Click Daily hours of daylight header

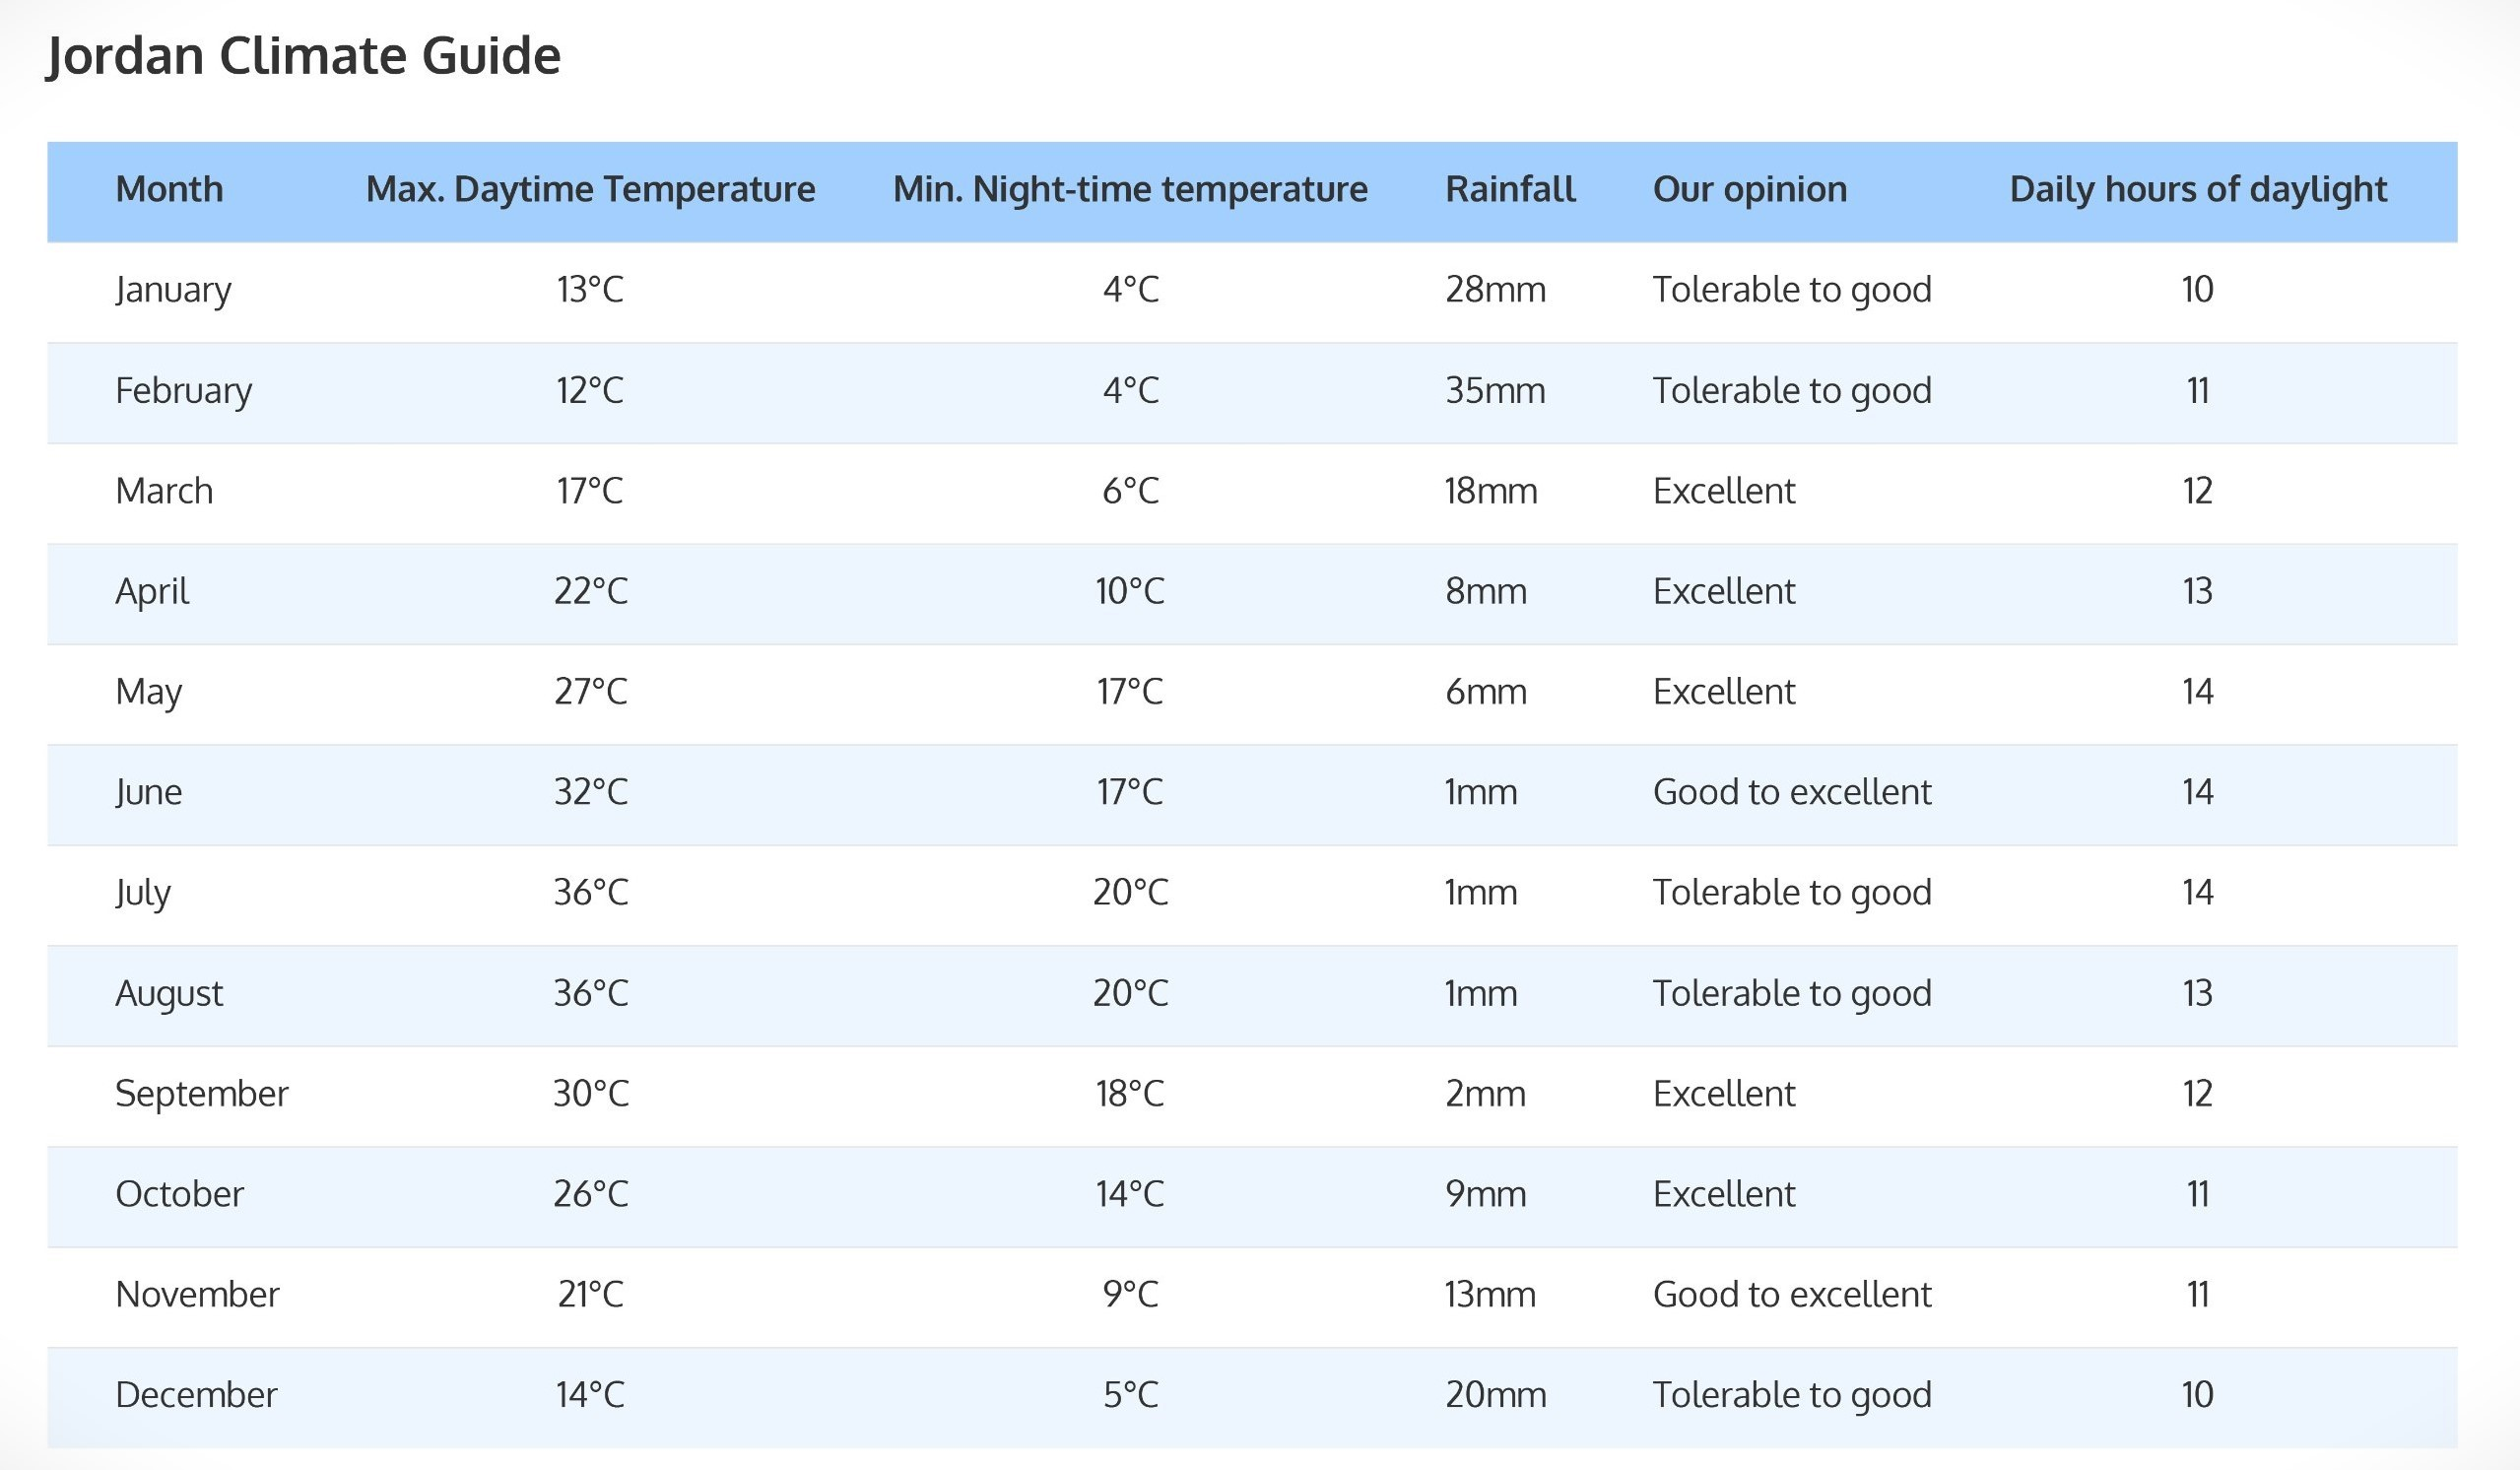(x=2198, y=189)
